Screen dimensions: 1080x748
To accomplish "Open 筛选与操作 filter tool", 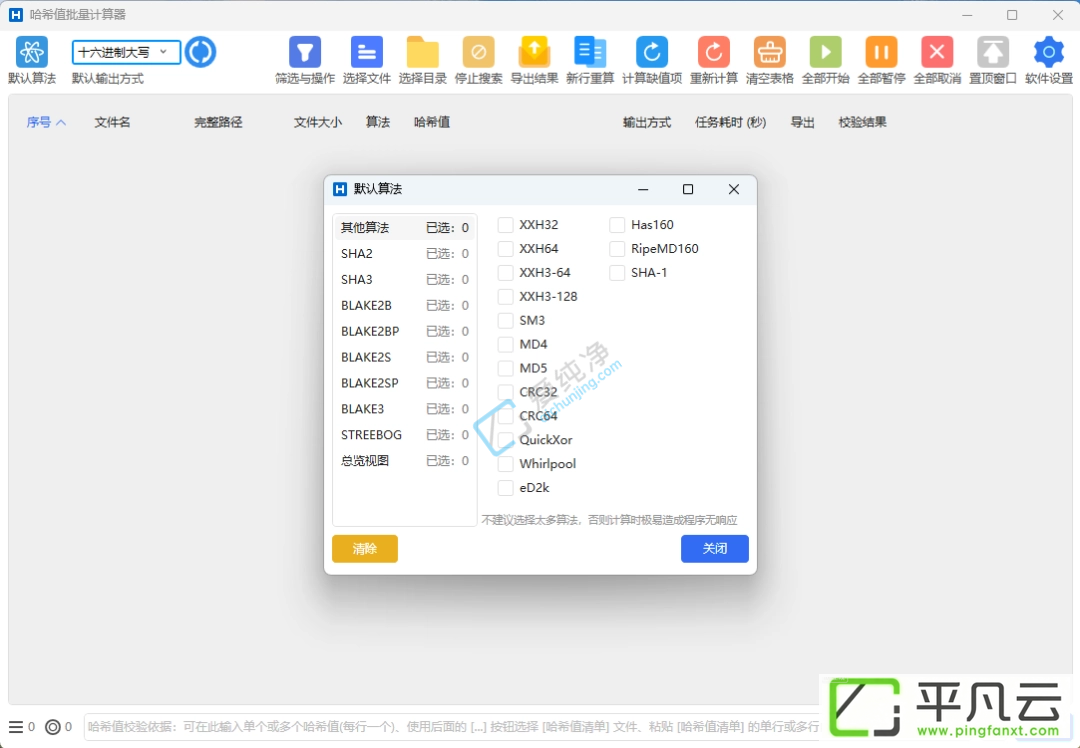I will [x=305, y=52].
